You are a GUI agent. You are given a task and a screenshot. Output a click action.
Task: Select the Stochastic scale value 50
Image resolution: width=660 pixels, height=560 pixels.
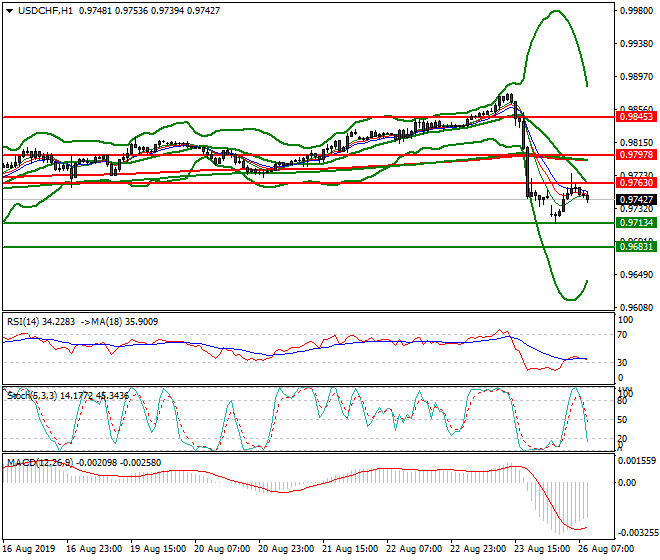click(622, 420)
